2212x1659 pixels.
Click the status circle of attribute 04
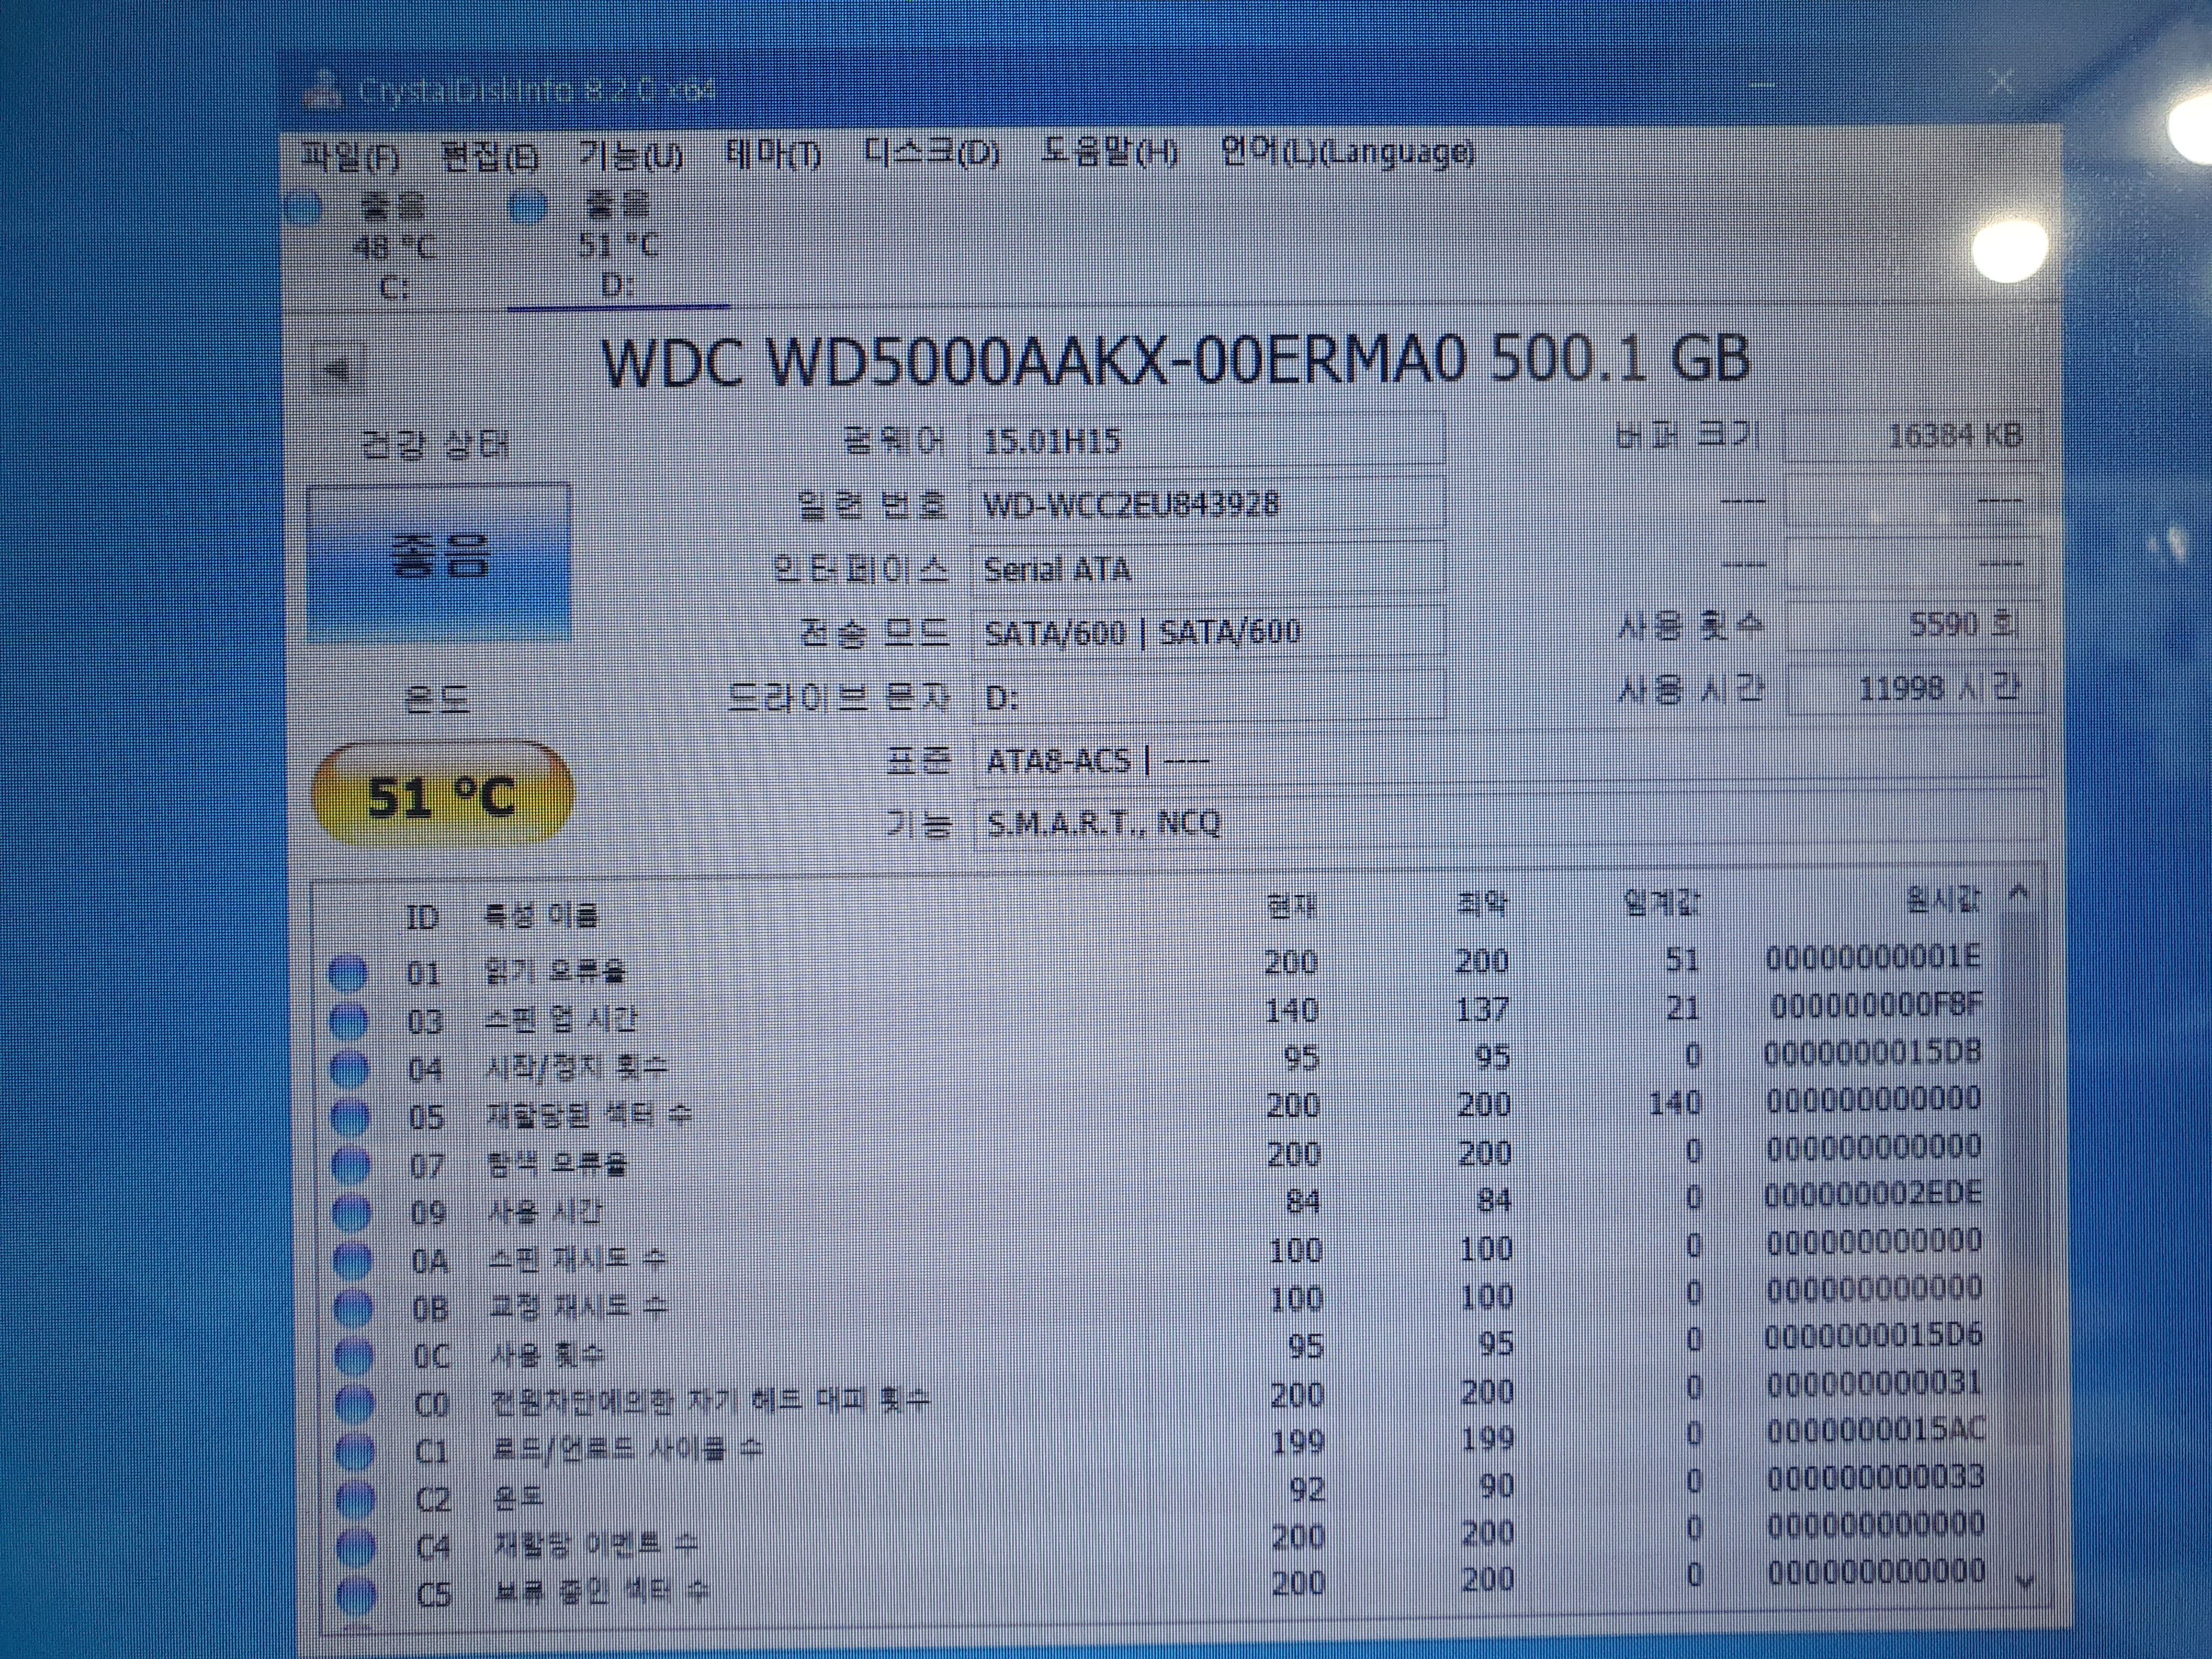[349, 1069]
